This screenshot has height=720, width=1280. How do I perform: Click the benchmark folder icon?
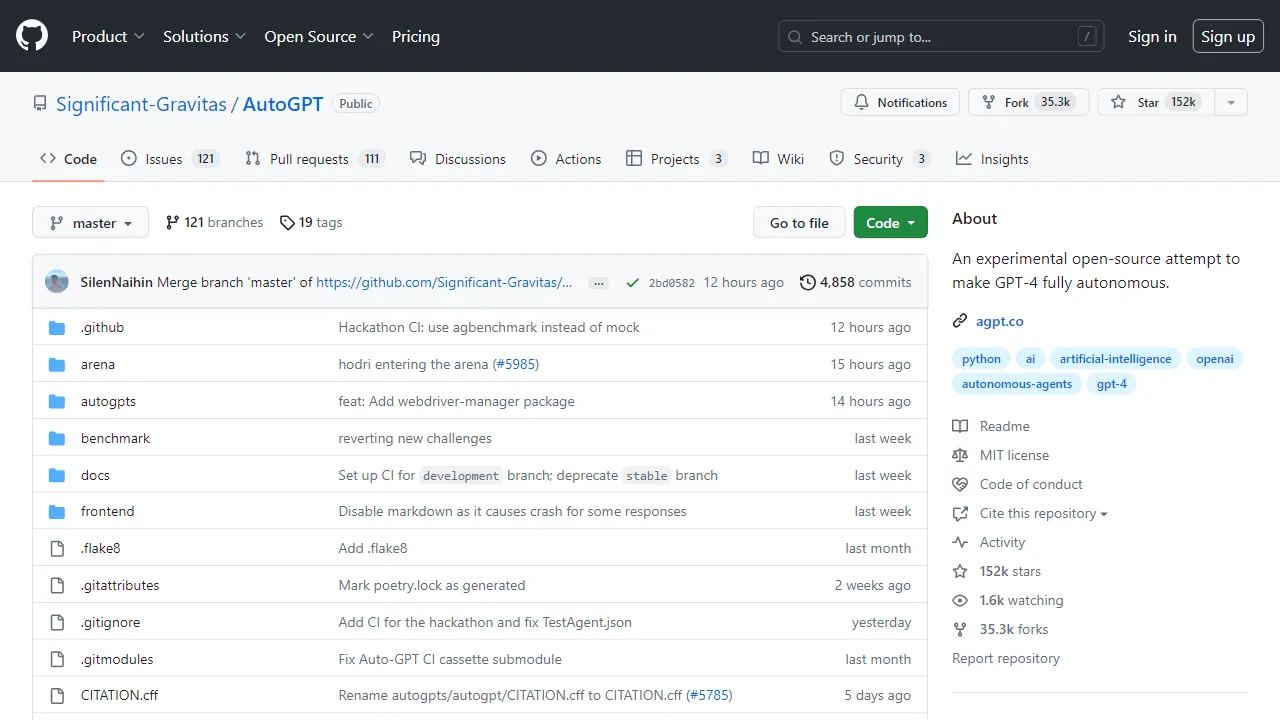coord(57,438)
